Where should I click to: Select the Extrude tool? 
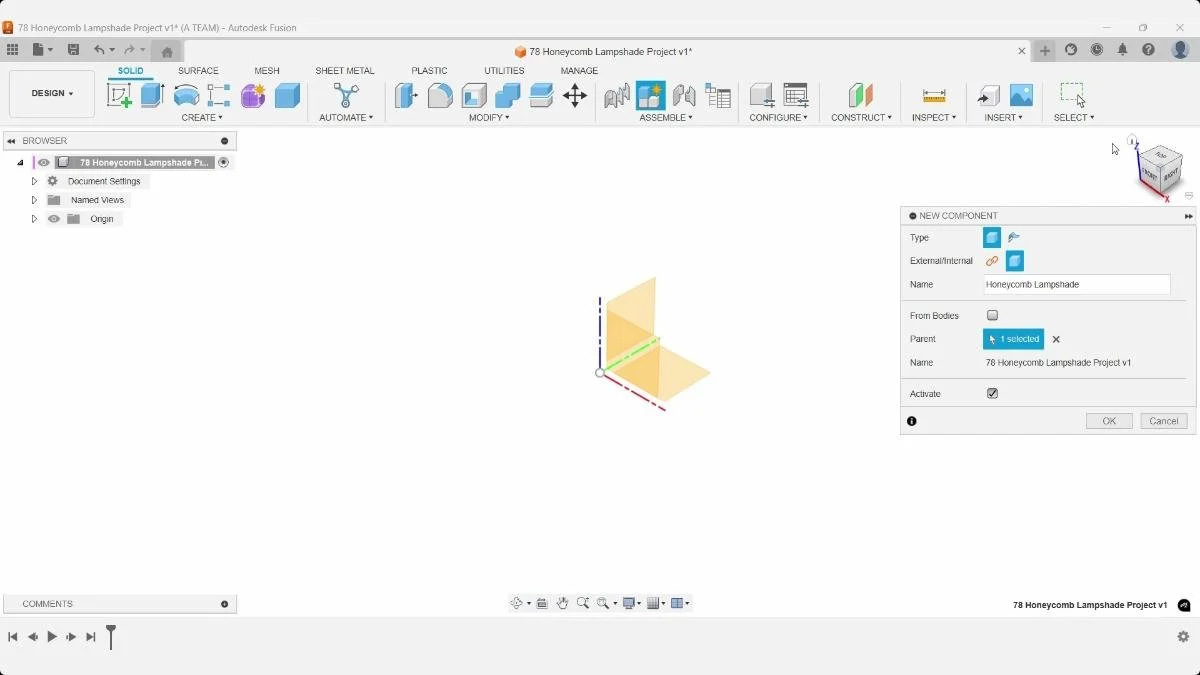tap(152, 95)
